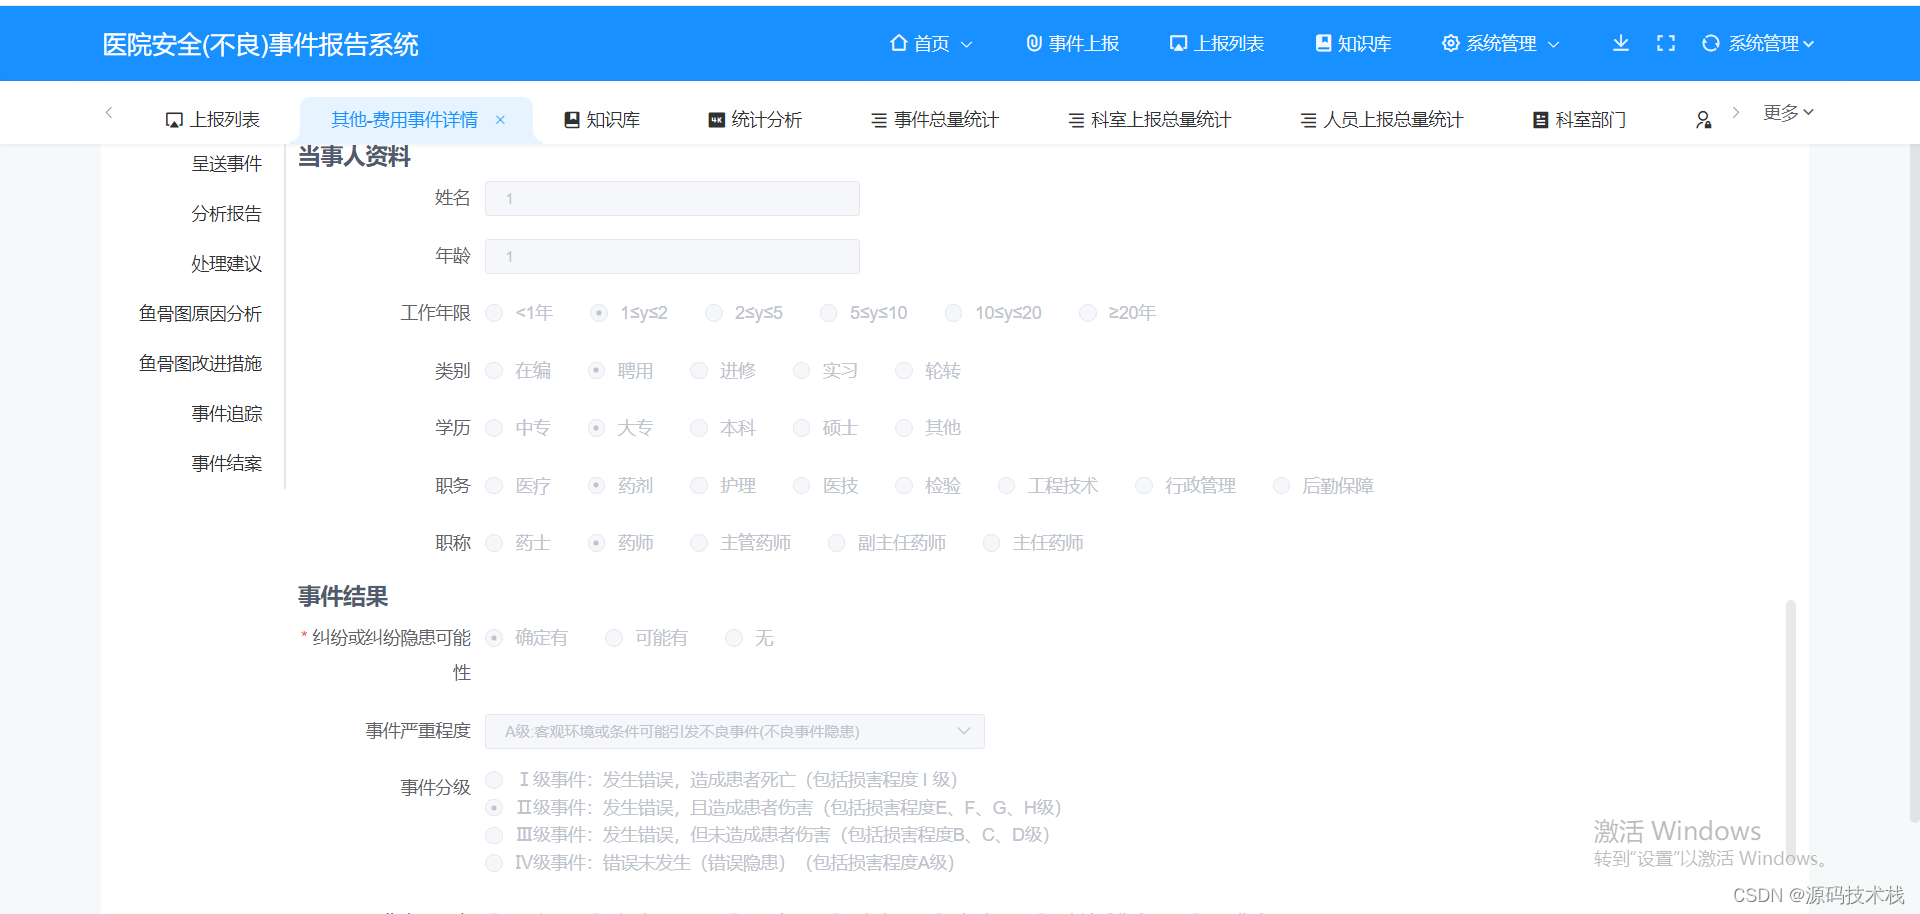Click the 上报列表 monitor icon in header

coord(1178,43)
